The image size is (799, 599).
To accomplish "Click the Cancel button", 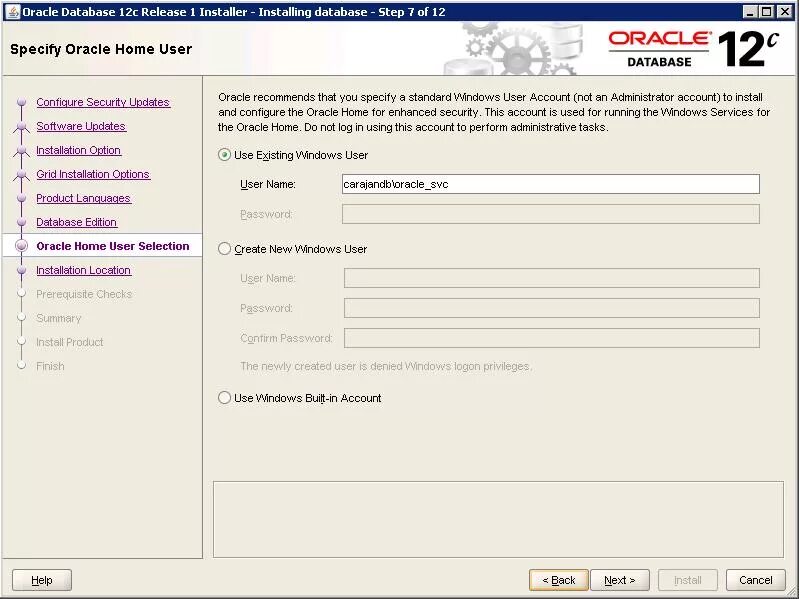I will [x=756, y=580].
